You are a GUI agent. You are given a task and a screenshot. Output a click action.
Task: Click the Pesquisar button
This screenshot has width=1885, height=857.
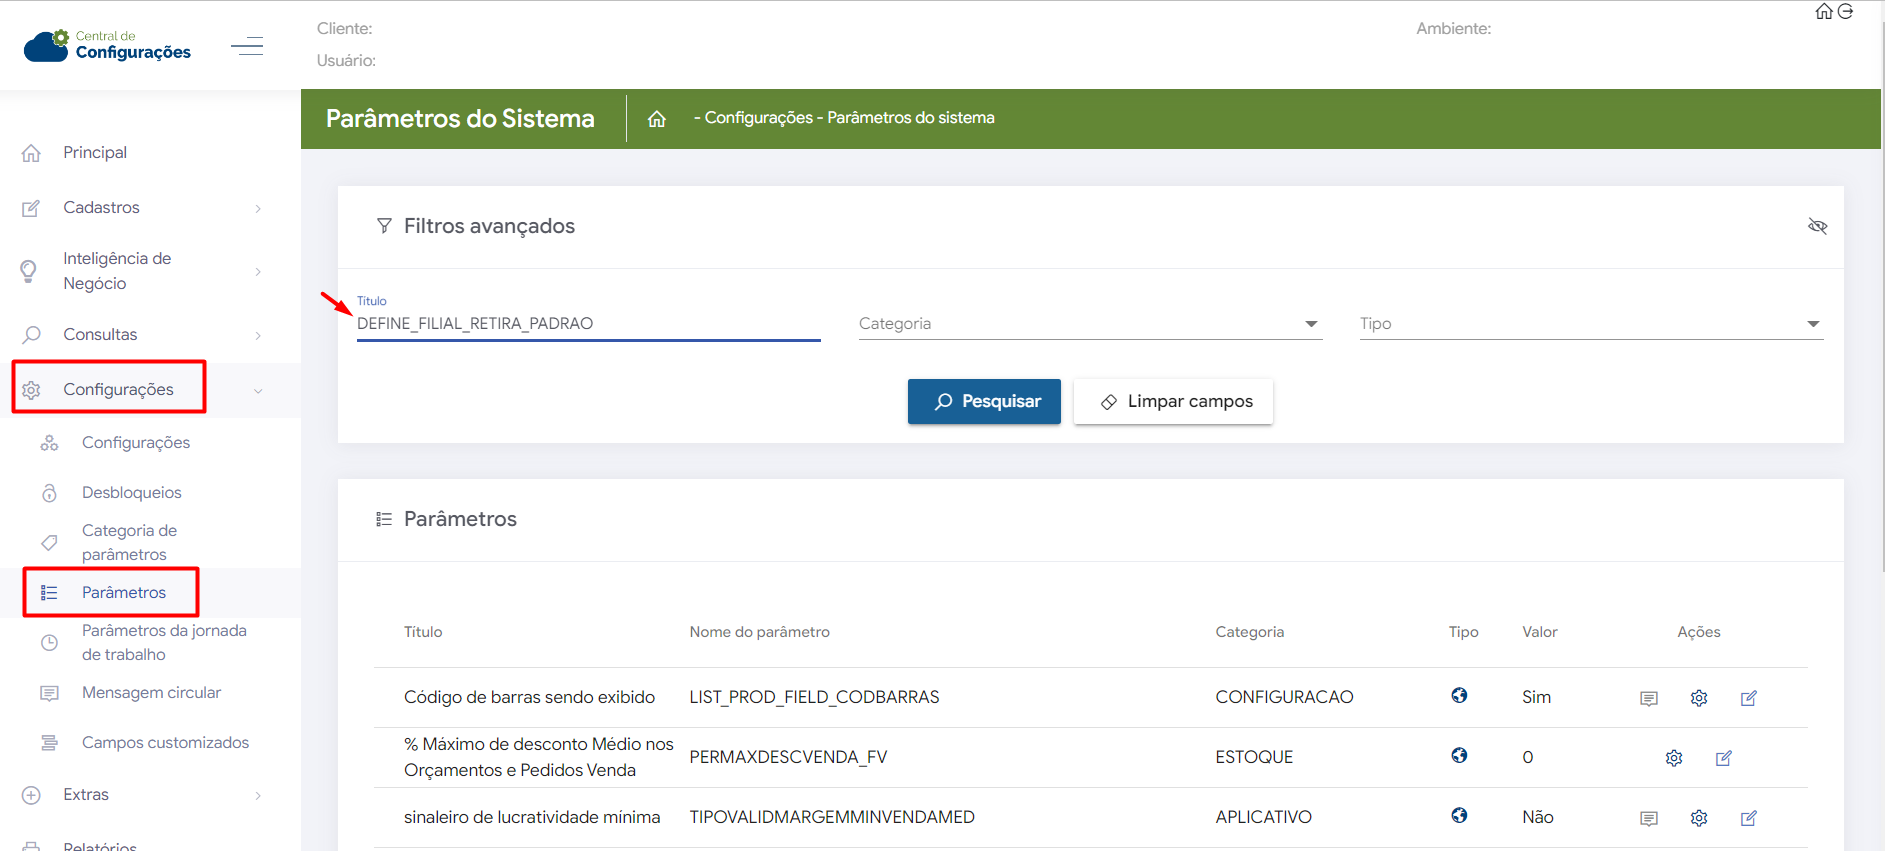pyautogui.click(x=984, y=402)
